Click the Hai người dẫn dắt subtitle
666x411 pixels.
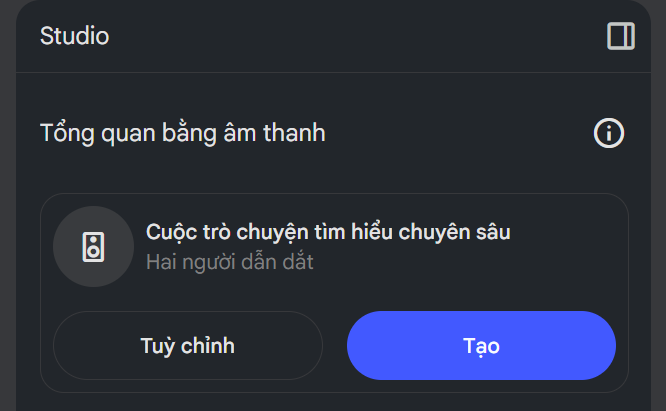230,262
